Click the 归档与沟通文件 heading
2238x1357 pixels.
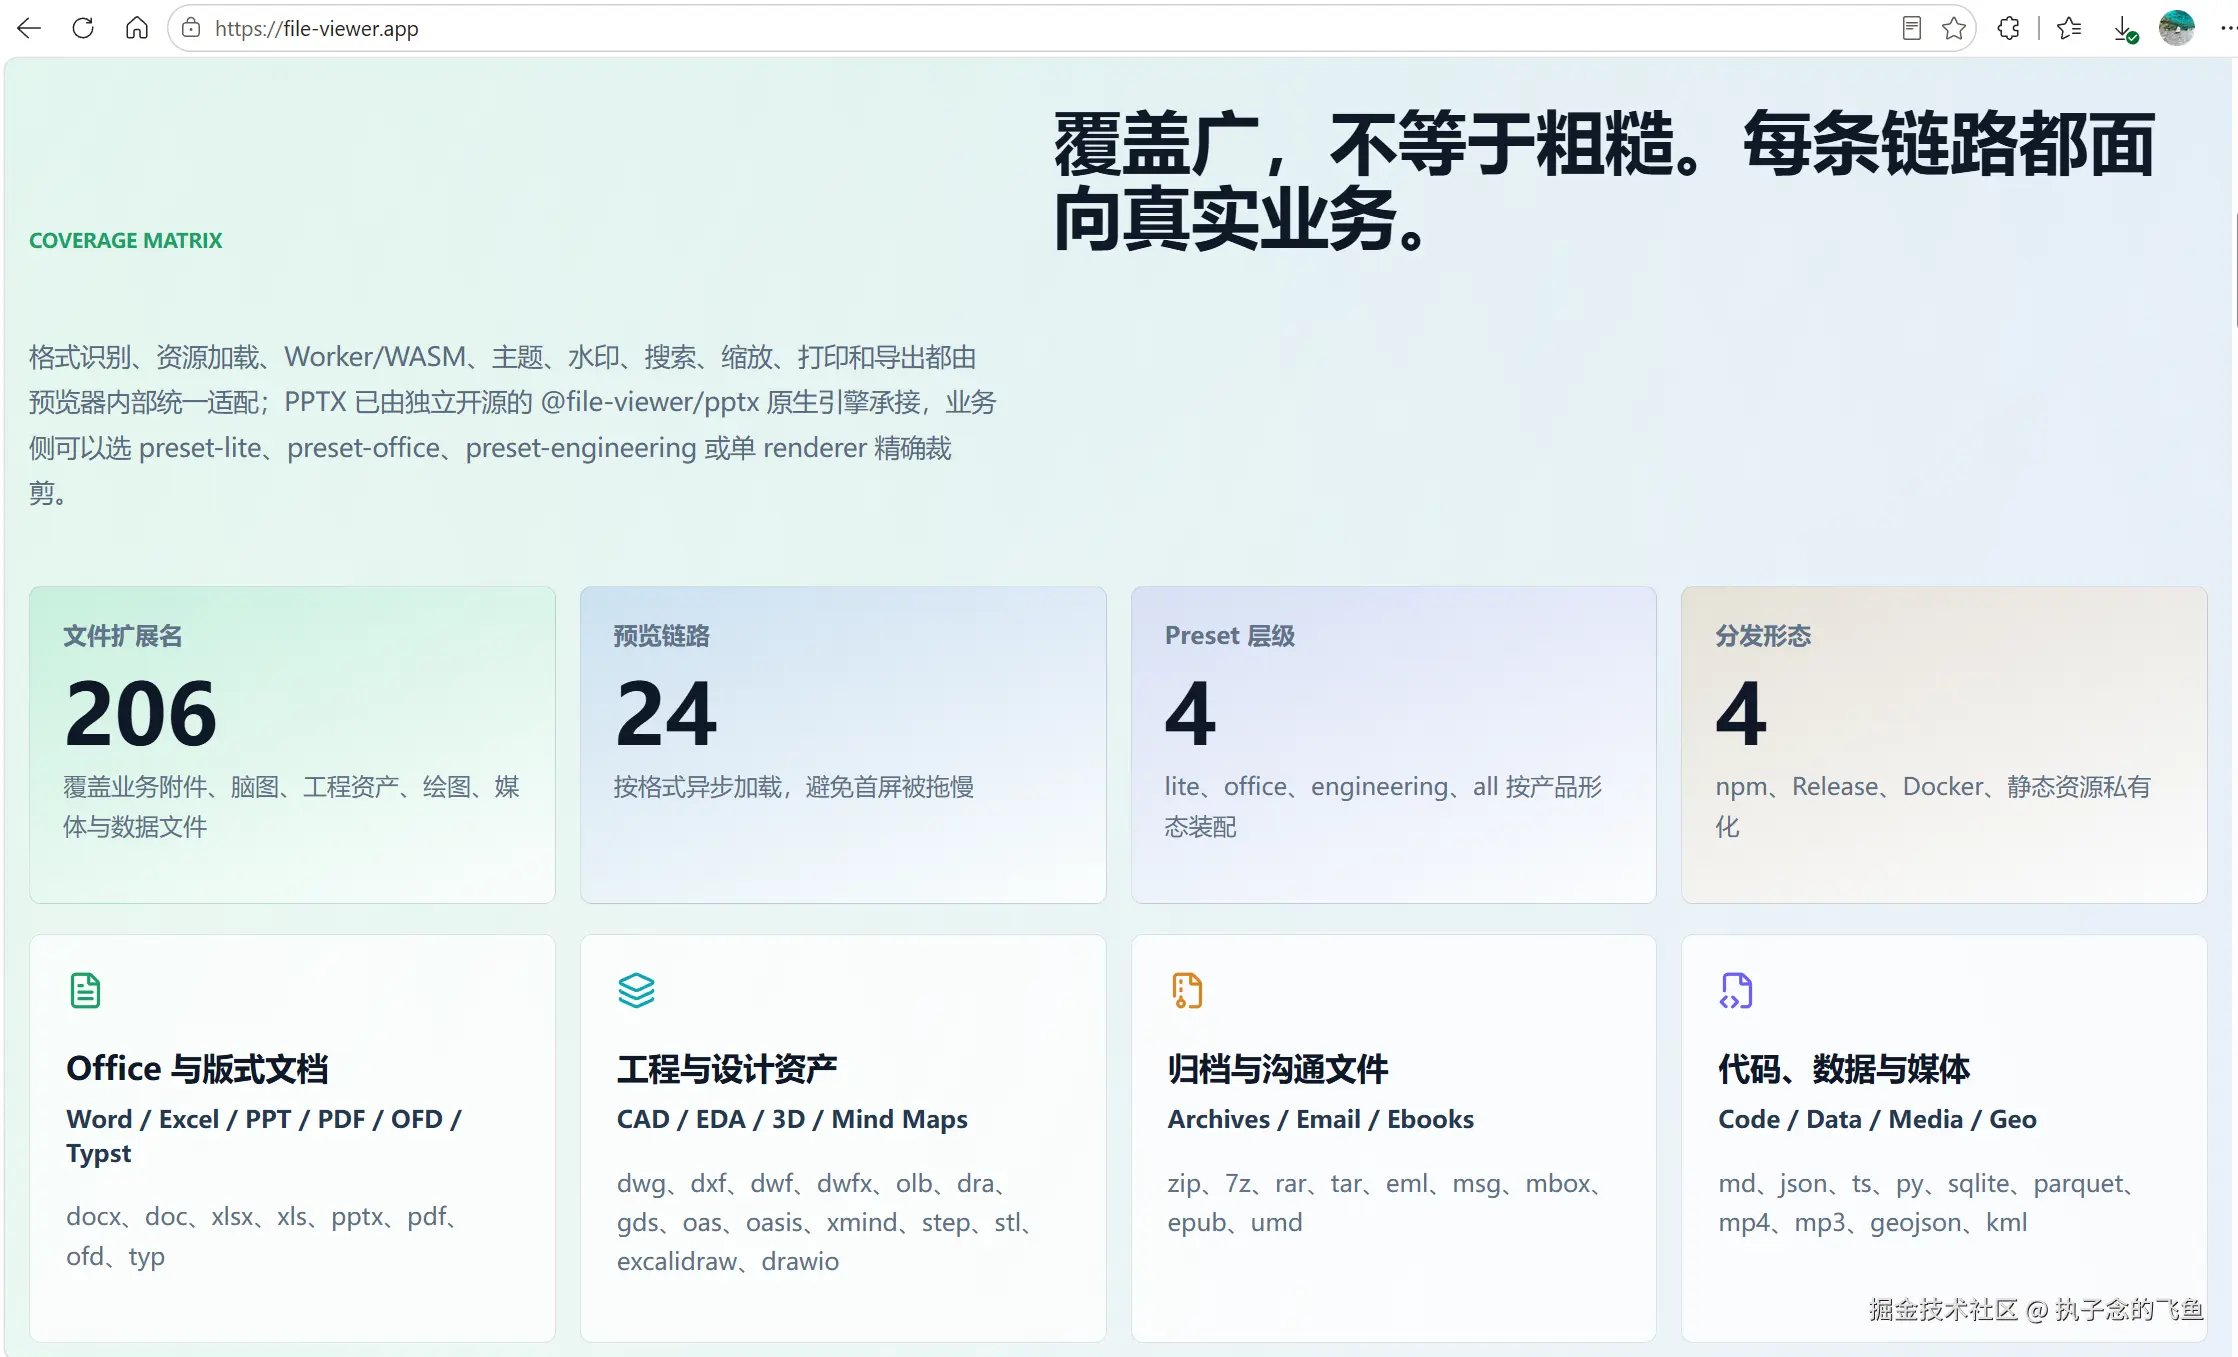pos(1278,1069)
